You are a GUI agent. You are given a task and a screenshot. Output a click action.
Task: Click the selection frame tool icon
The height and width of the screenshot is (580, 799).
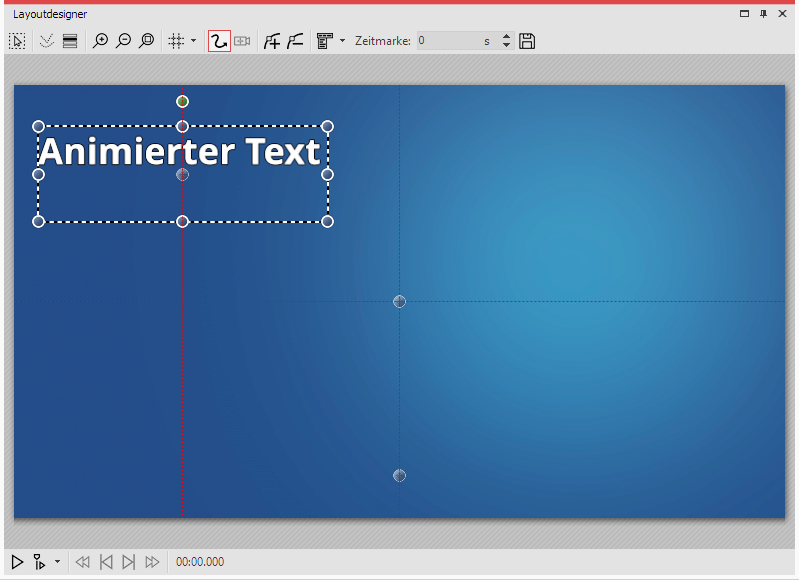(17, 41)
